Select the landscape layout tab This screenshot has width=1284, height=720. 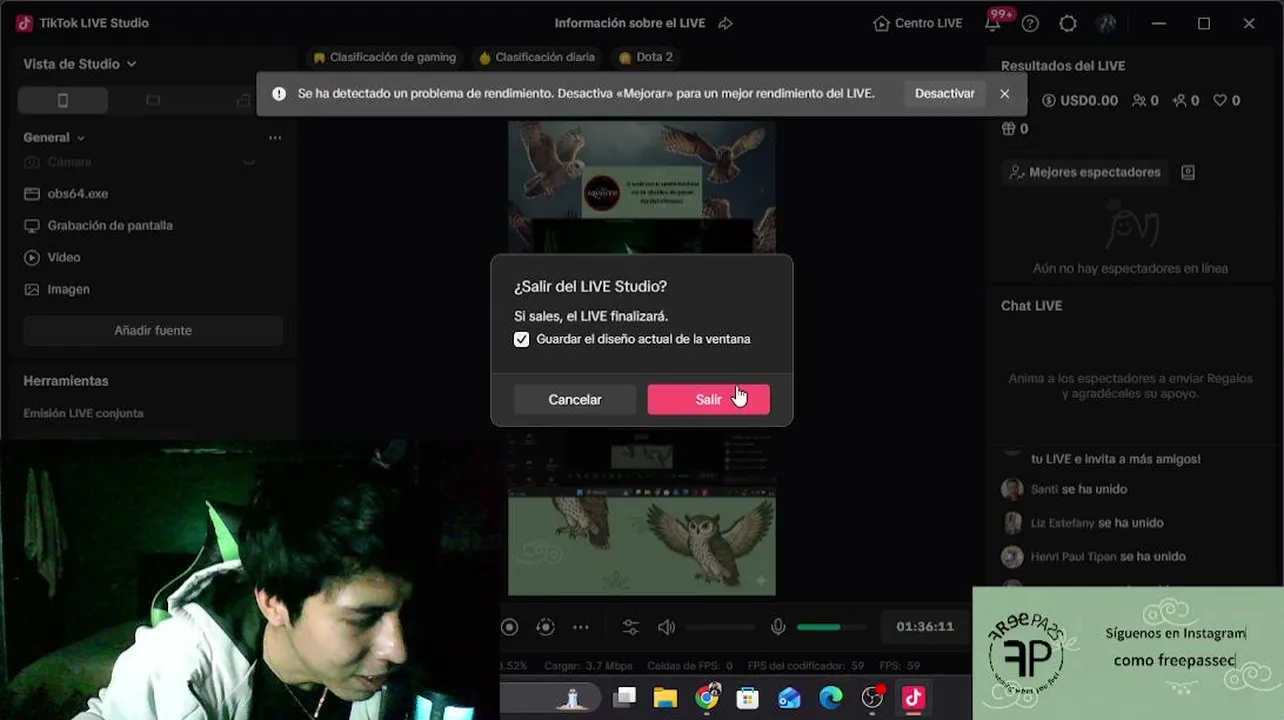(153, 100)
